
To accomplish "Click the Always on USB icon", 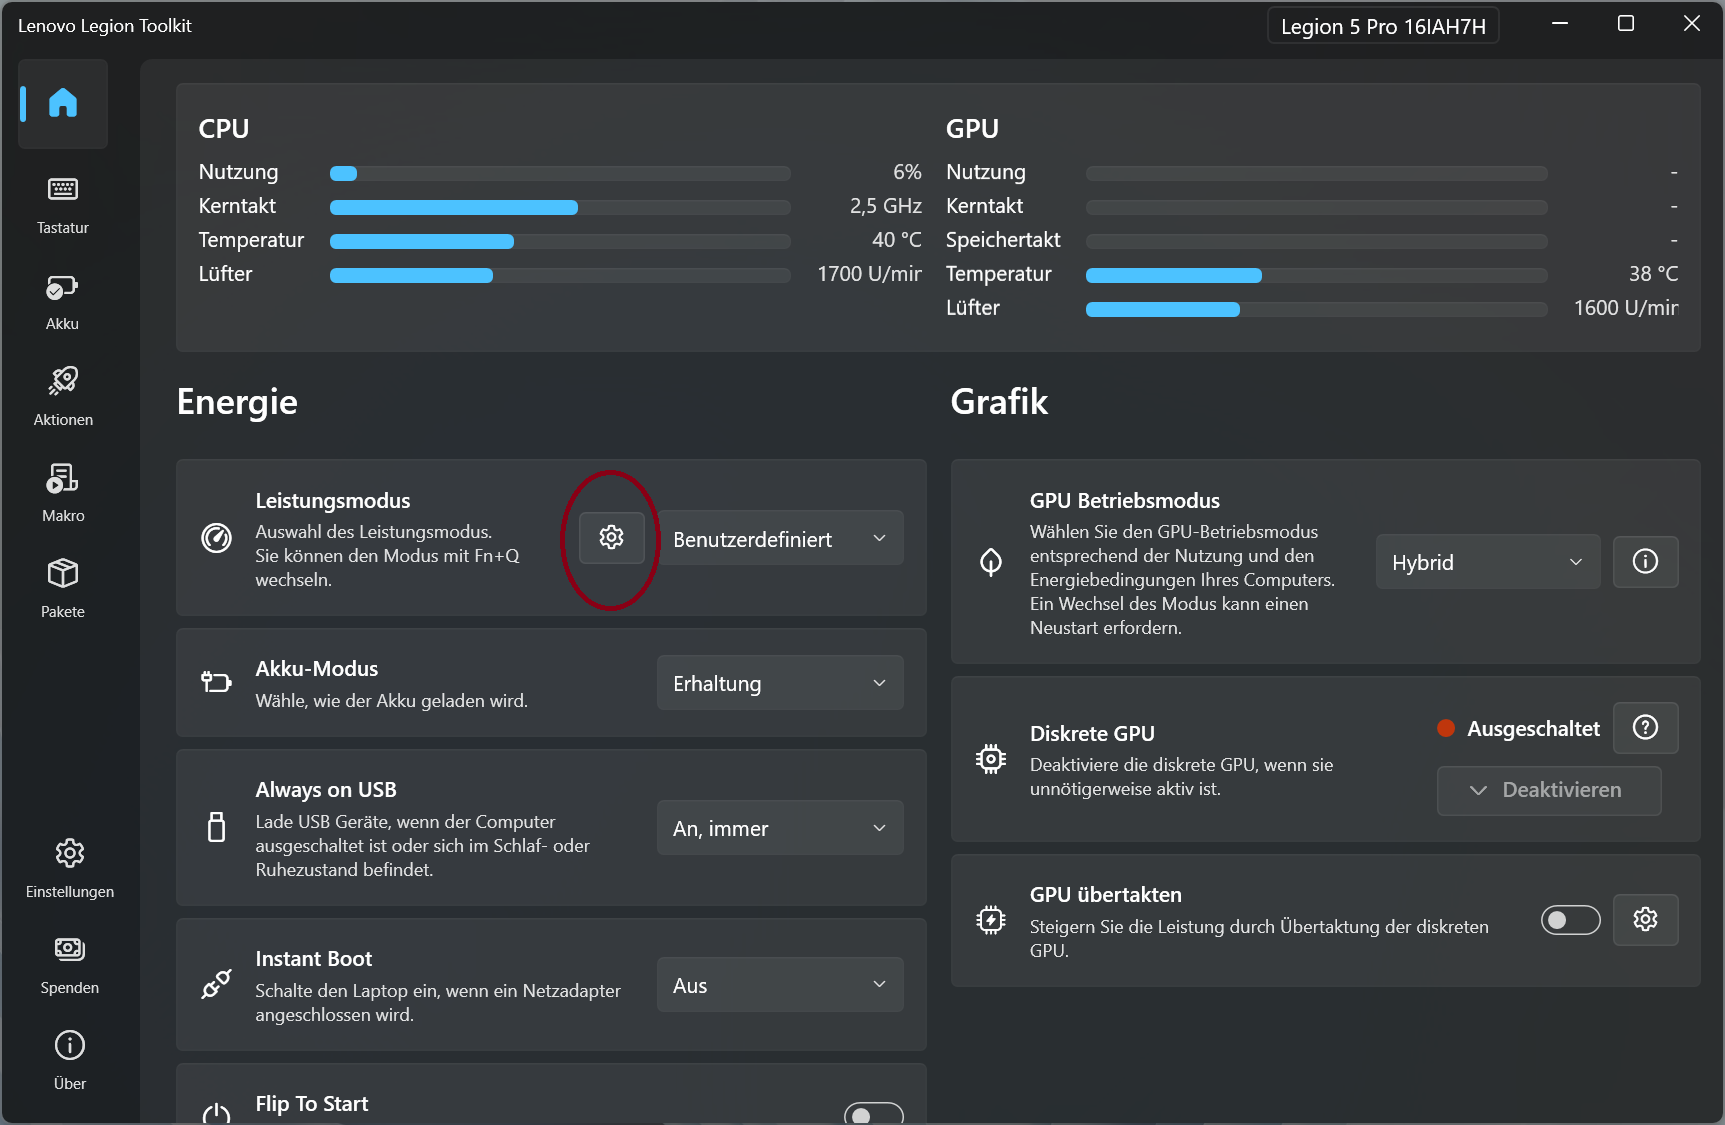I will [x=216, y=827].
